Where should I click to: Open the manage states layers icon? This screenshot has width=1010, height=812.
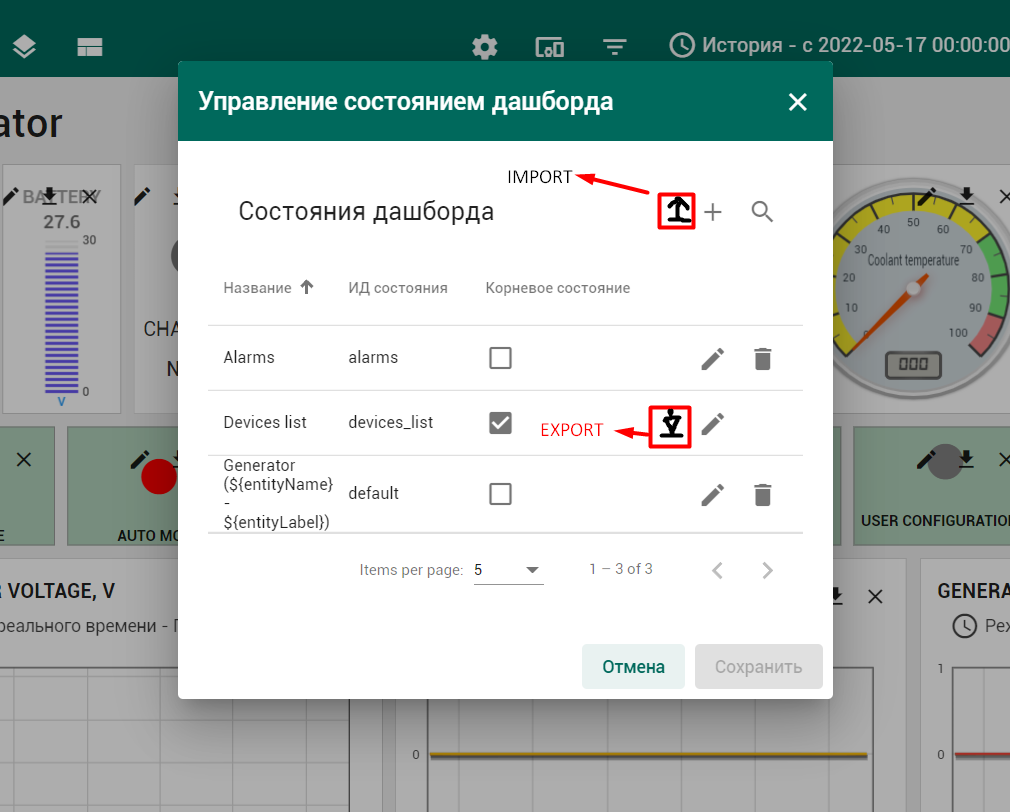pyautogui.click(x=24, y=47)
